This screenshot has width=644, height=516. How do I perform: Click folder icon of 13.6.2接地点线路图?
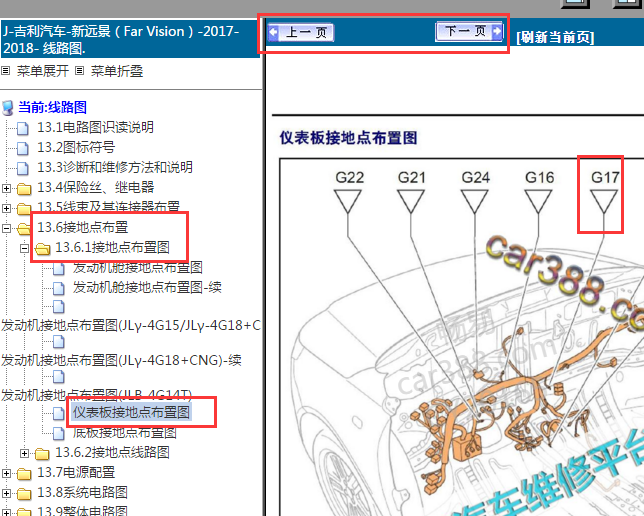click(x=42, y=454)
